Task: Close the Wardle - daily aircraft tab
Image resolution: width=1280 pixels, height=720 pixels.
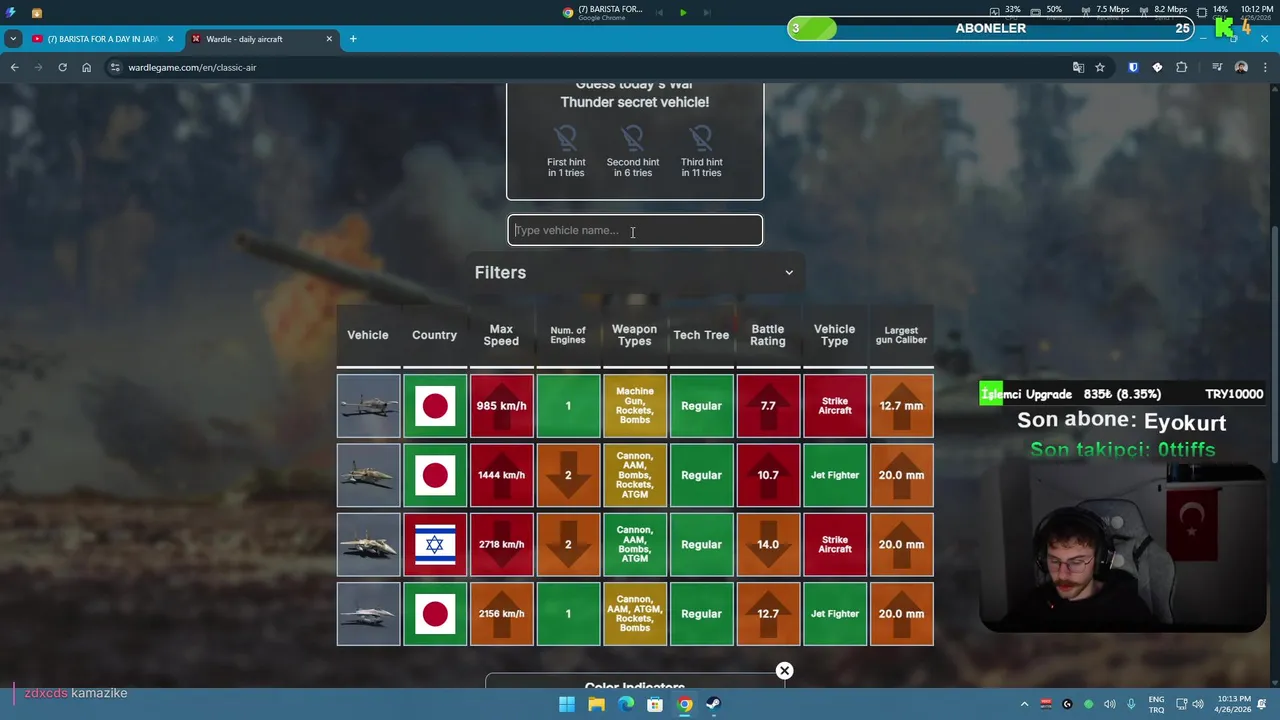Action: tap(329, 39)
